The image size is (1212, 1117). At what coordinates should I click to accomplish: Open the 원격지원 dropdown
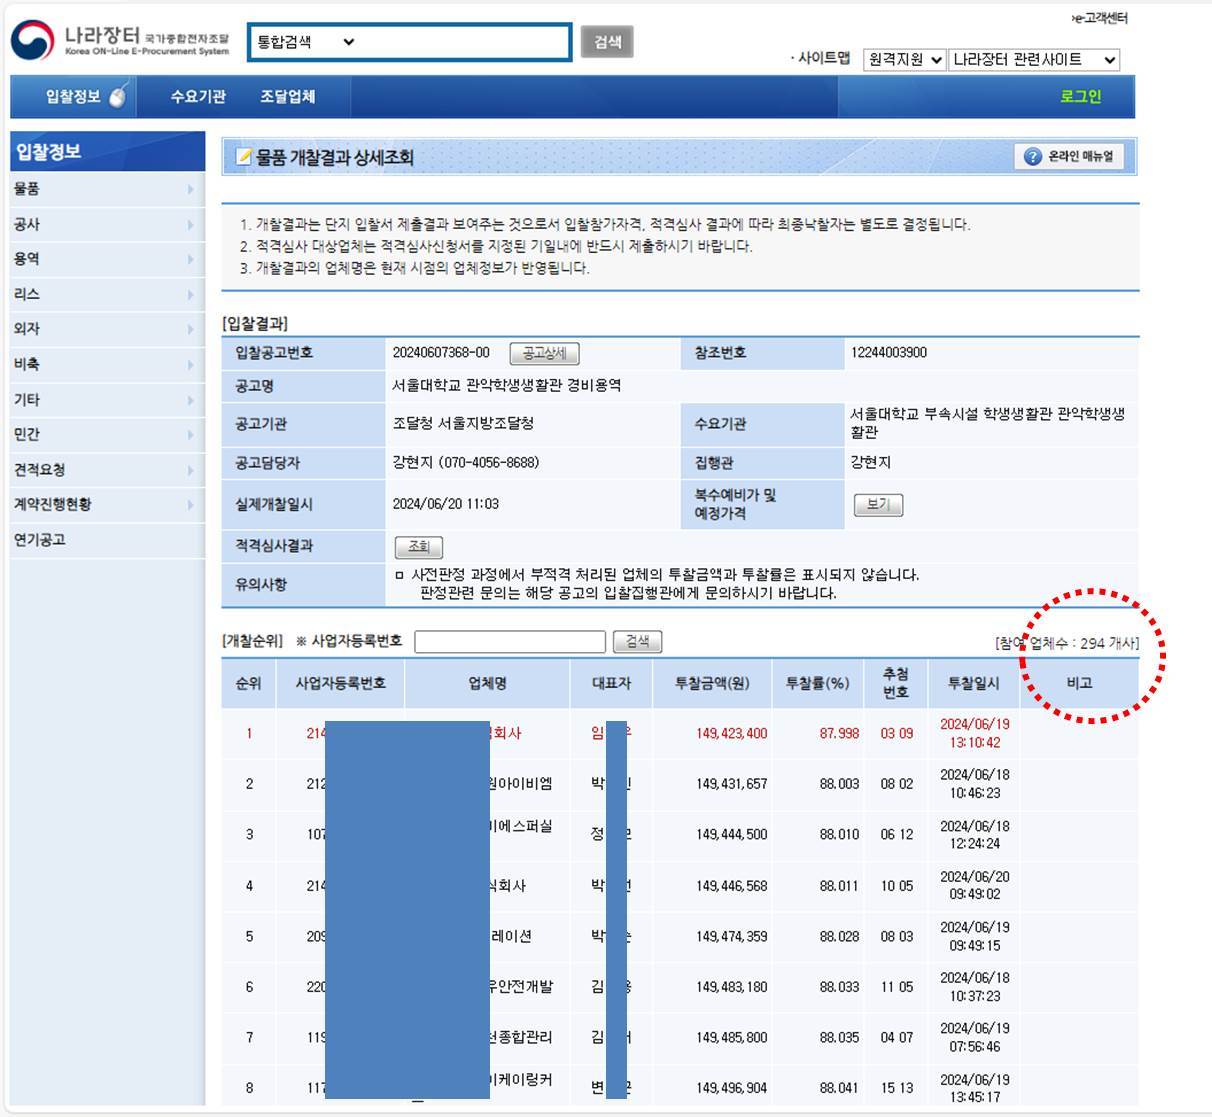[905, 60]
